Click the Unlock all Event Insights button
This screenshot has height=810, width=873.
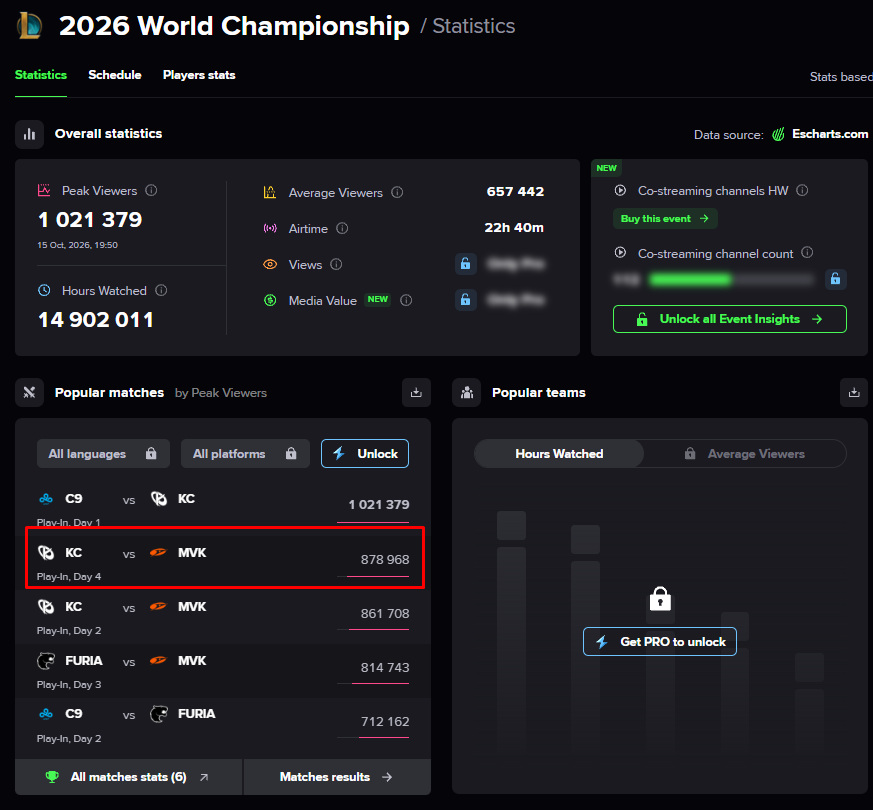point(729,319)
